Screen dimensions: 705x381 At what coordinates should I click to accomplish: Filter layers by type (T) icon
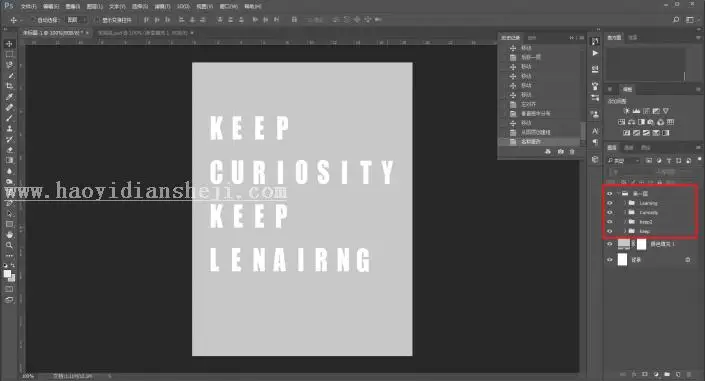(x=669, y=161)
